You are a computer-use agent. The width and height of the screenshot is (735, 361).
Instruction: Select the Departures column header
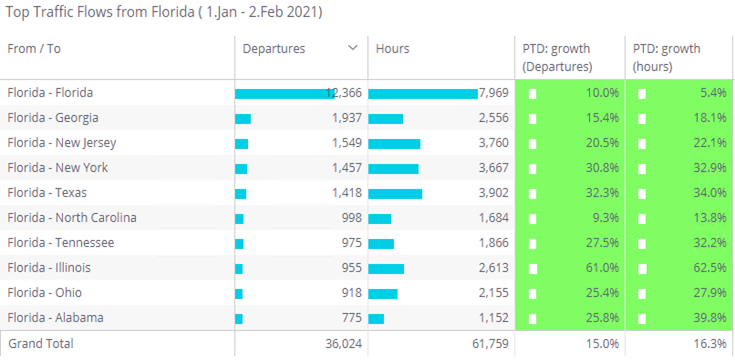point(274,49)
